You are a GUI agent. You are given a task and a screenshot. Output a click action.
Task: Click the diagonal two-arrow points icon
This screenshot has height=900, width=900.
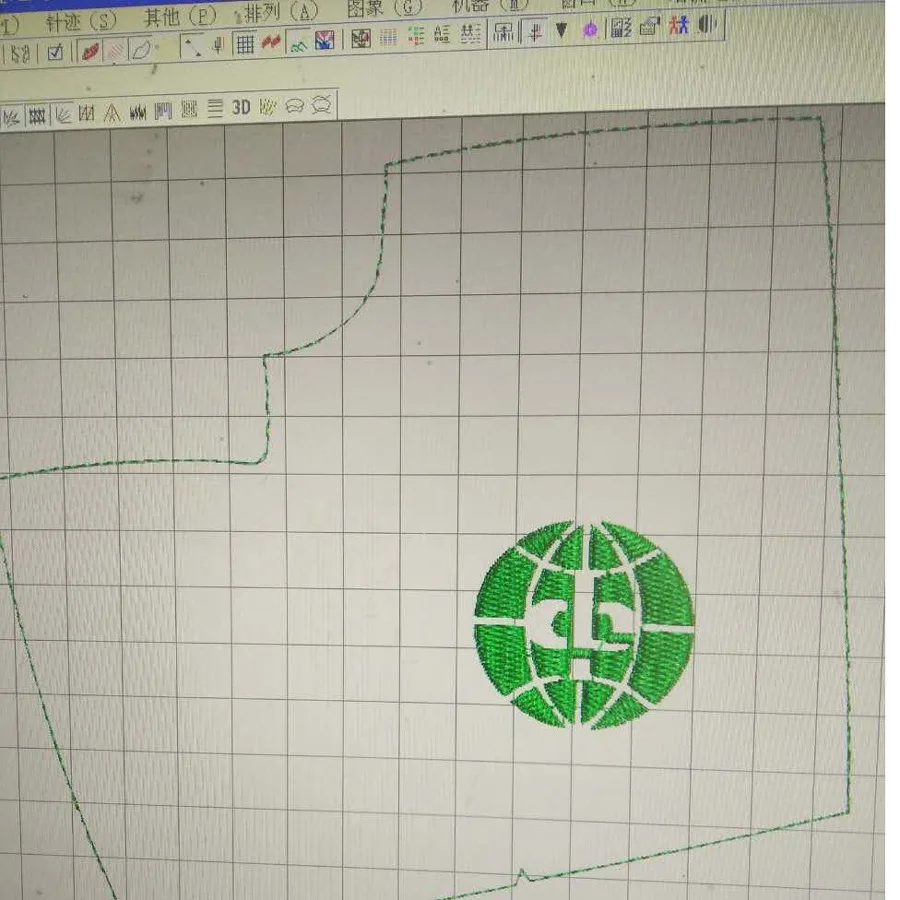191,46
